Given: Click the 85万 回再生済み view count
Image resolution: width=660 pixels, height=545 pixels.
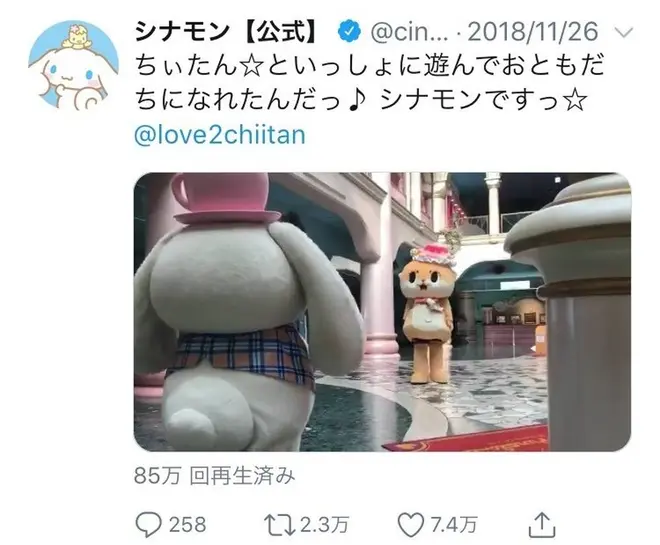Looking at the screenshot, I should click(x=215, y=476).
